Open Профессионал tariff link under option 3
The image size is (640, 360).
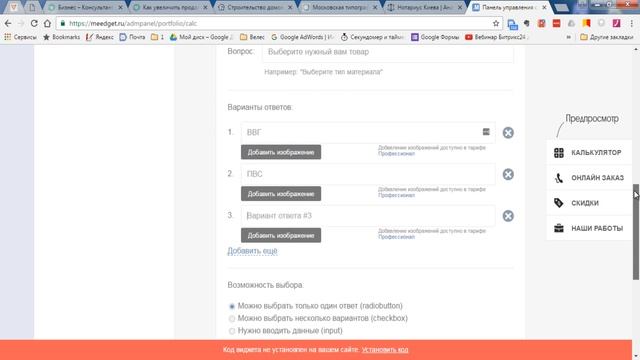click(396, 237)
